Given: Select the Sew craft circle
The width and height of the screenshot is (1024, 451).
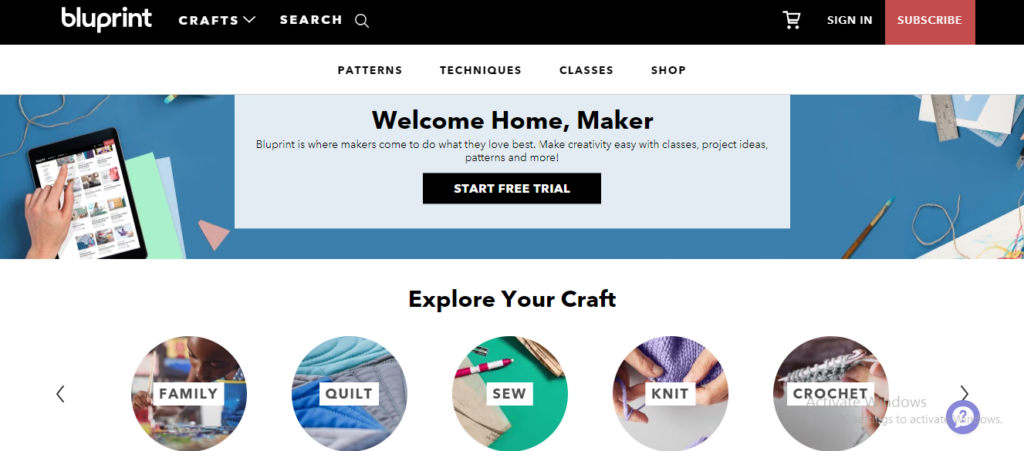Looking at the screenshot, I should (510, 394).
